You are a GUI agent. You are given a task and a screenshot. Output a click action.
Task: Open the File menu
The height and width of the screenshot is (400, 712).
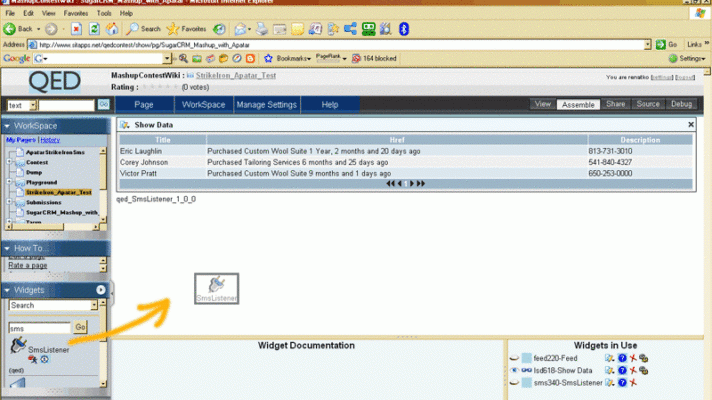tap(10, 13)
